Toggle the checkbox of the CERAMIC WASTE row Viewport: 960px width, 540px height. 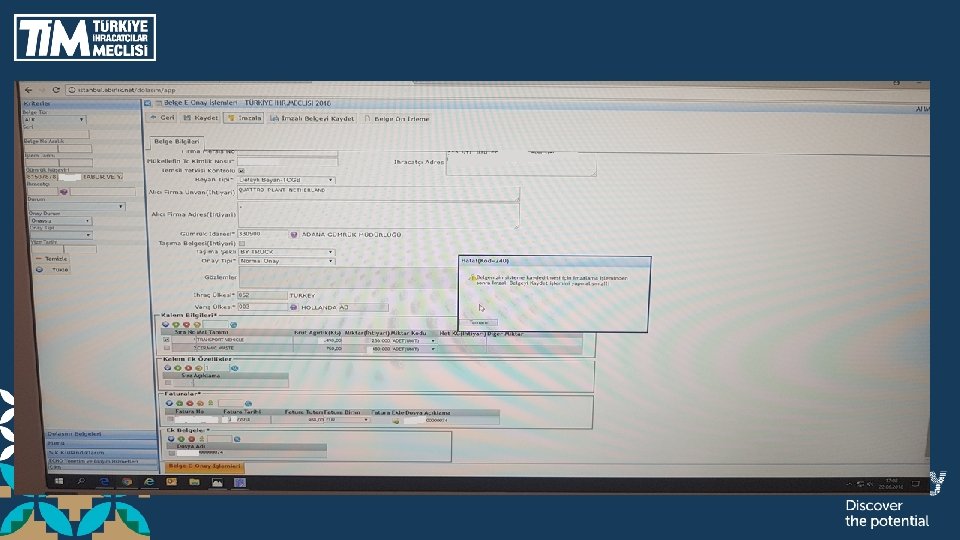[167, 348]
